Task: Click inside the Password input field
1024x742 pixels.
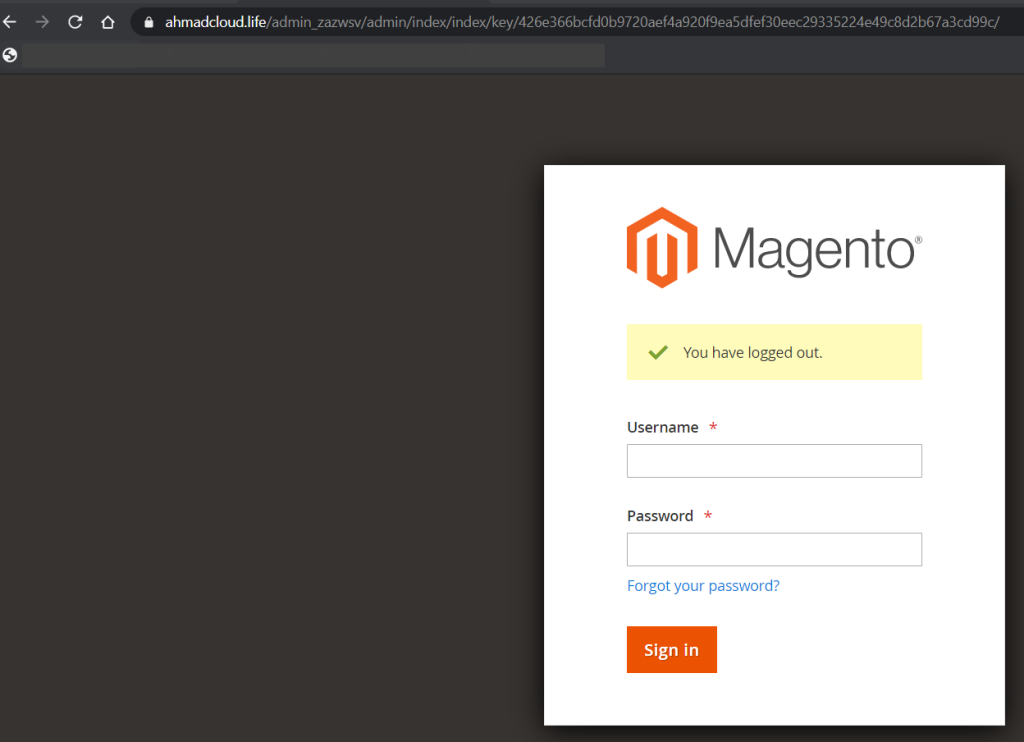Action: pos(773,549)
